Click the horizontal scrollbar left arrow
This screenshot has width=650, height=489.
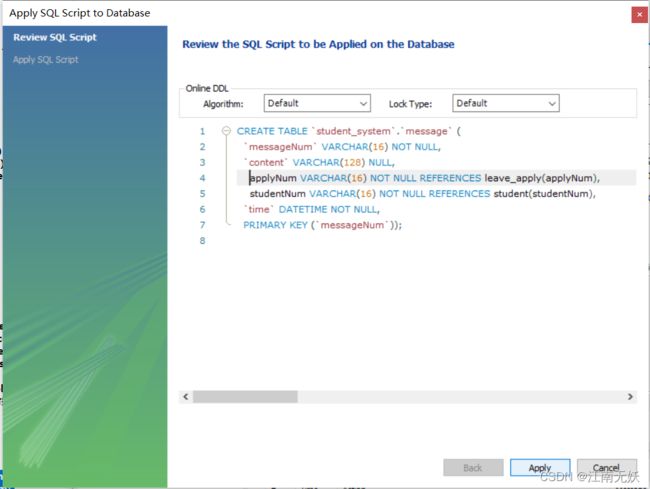(186, 397)
